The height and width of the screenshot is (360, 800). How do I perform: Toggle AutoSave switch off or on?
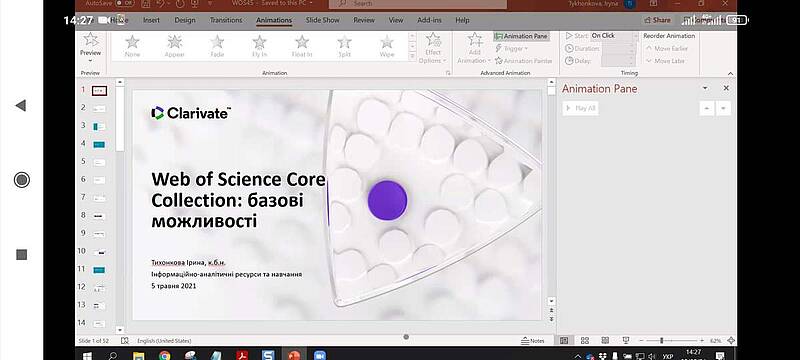(x=124, y=4)
